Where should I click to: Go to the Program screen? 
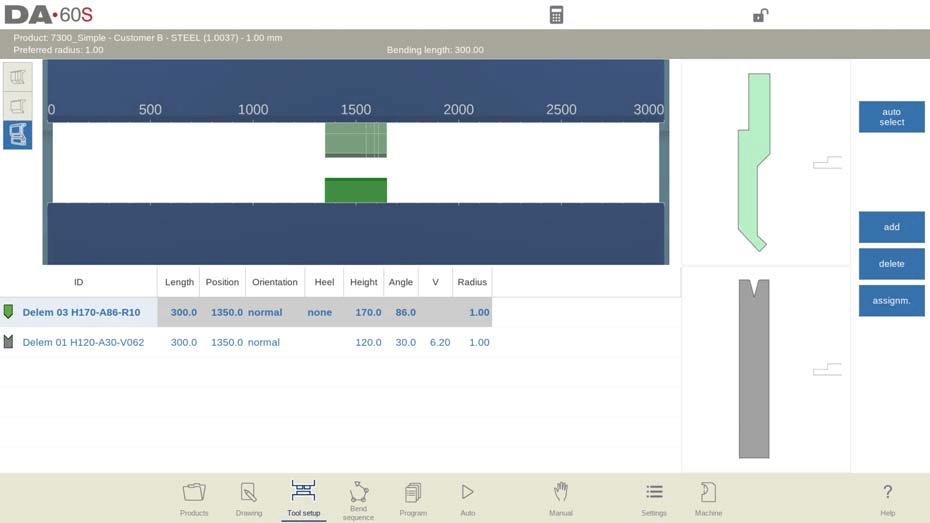413,498
